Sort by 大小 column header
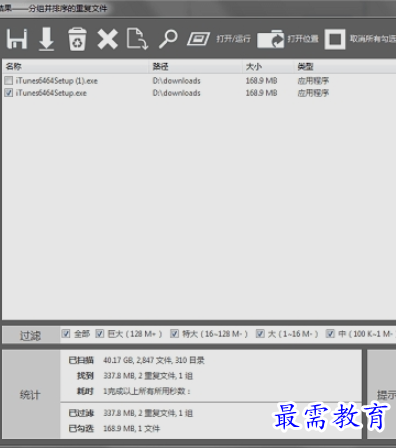Viewport: 396px width, 448px height. point(268,67)
